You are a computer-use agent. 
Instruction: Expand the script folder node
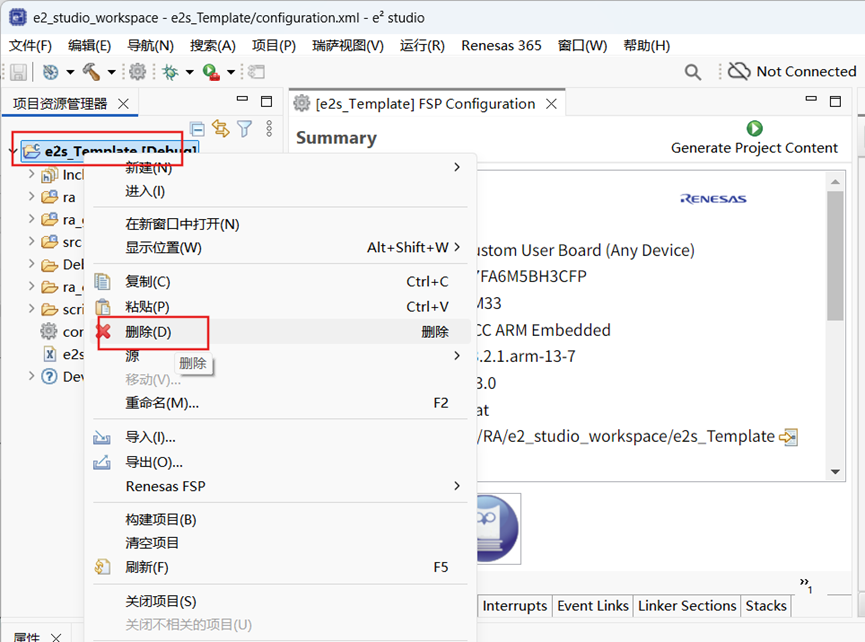(x=31, y=309)
